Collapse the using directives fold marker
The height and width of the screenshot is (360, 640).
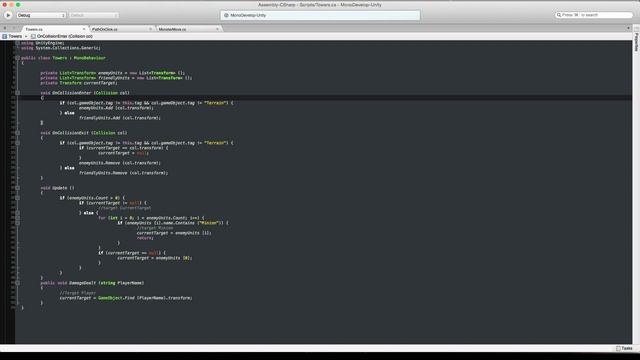(x=17, y=43)
